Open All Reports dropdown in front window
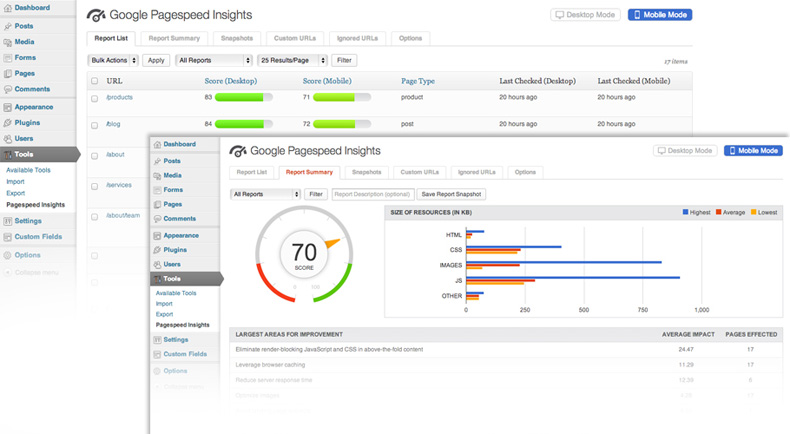The height and width of the screenshot is (434, 790). click(x=265, y=194)
